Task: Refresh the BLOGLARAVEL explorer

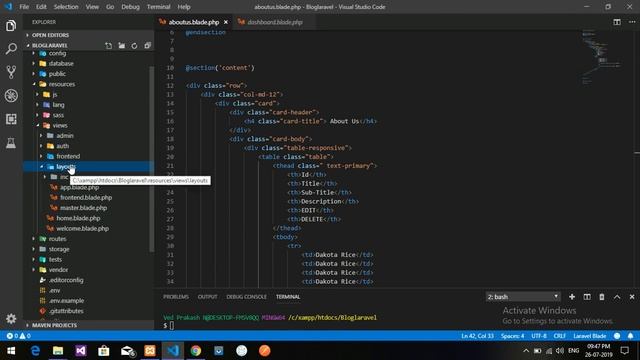Action: [x=134, y=45]
